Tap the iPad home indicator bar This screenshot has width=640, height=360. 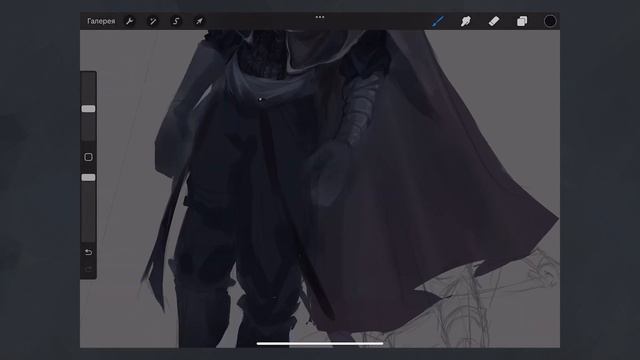click(320, 344)
